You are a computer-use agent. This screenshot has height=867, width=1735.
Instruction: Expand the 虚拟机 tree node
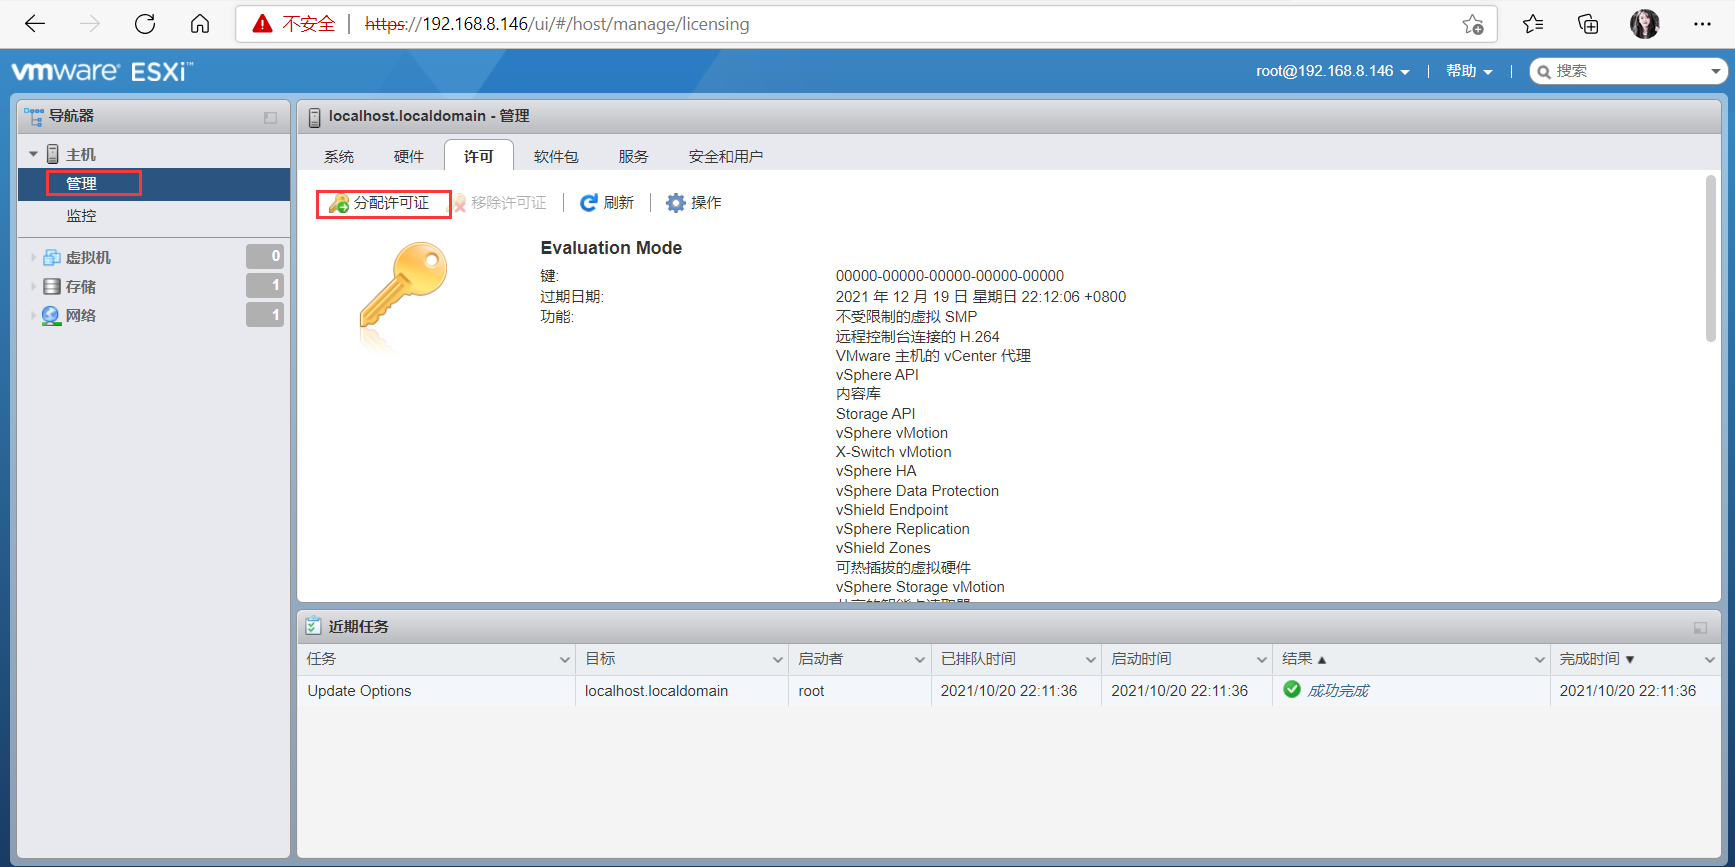point(33,257)
